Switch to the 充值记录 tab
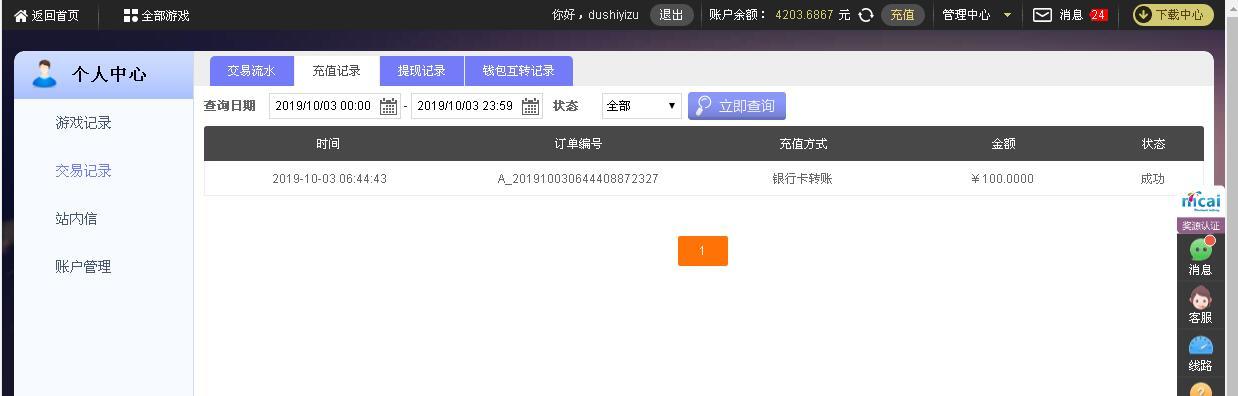Screen dimensions: 1238x396 pos(336,71)
